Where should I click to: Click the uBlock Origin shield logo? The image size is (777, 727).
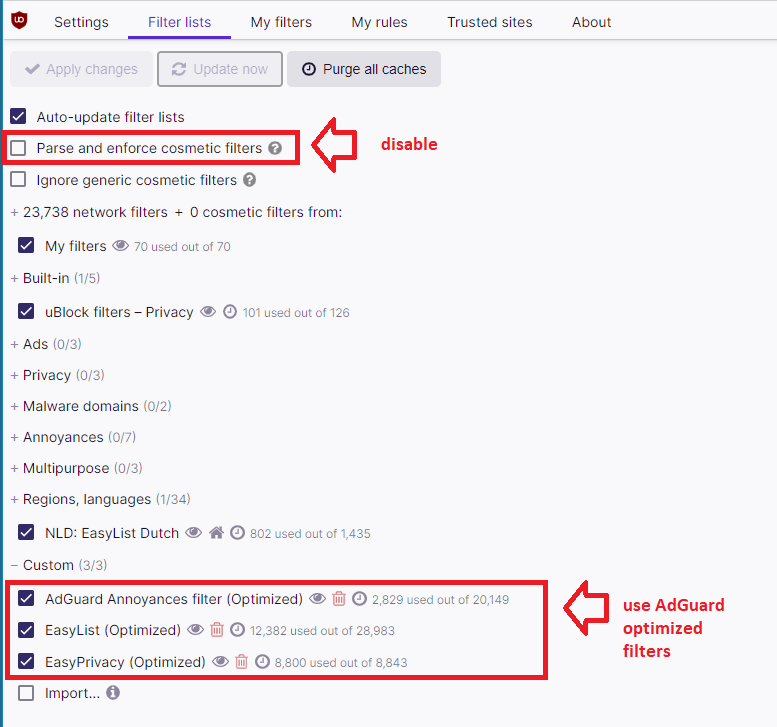(19, 20)
